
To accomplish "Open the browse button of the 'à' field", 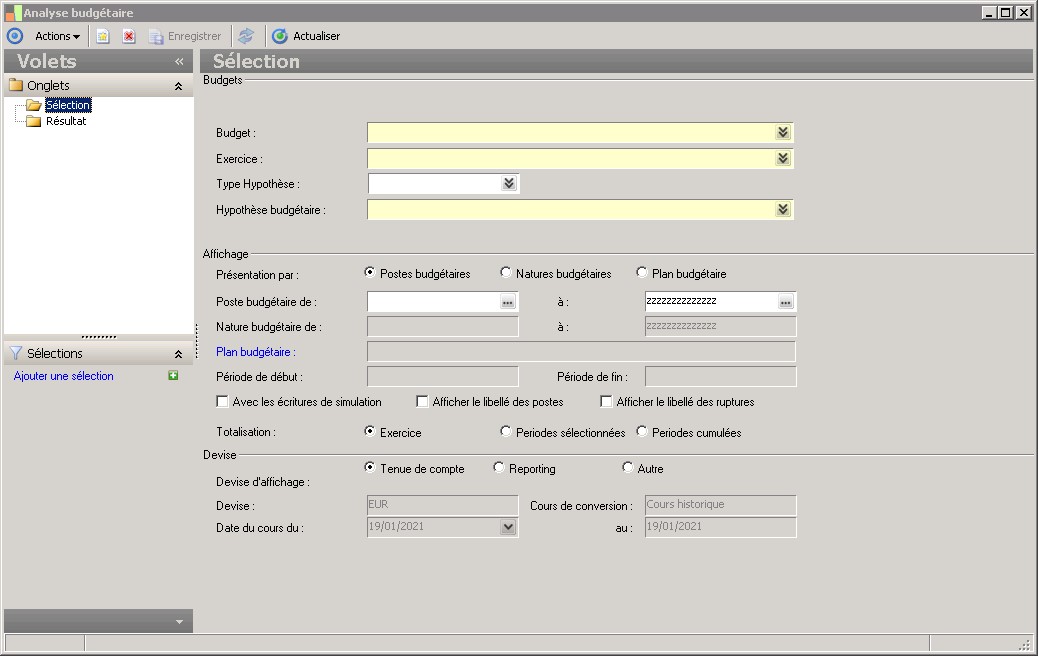I will point(786,301).
